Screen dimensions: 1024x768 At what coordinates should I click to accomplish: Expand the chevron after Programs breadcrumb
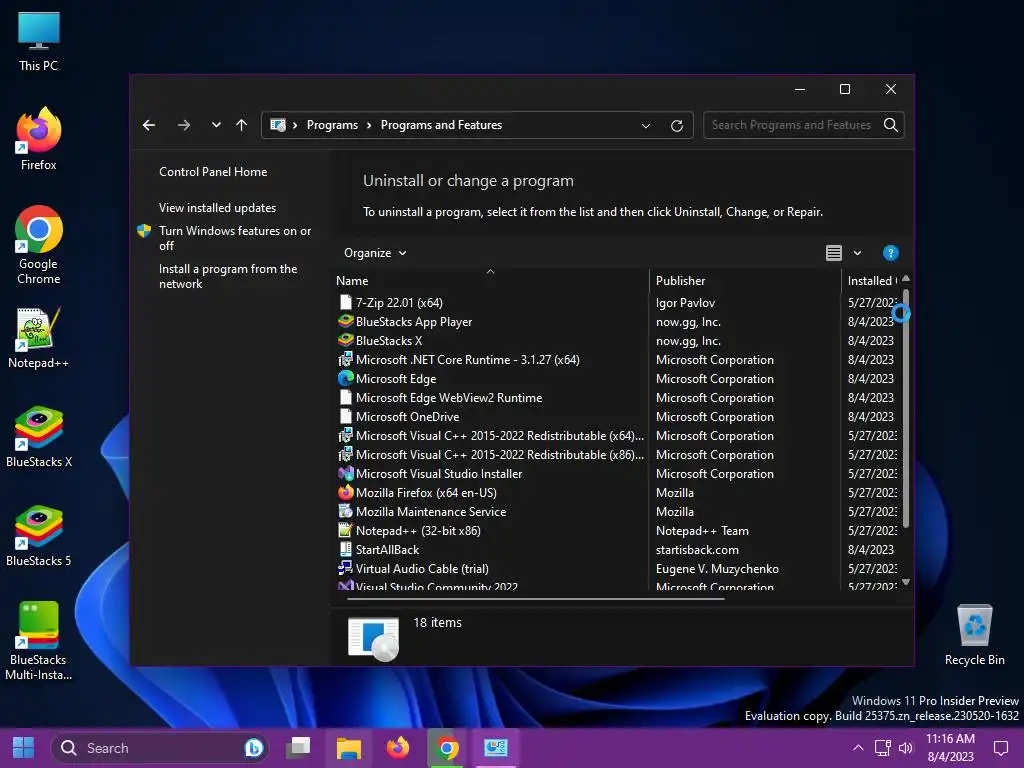(x=369, y=125)
